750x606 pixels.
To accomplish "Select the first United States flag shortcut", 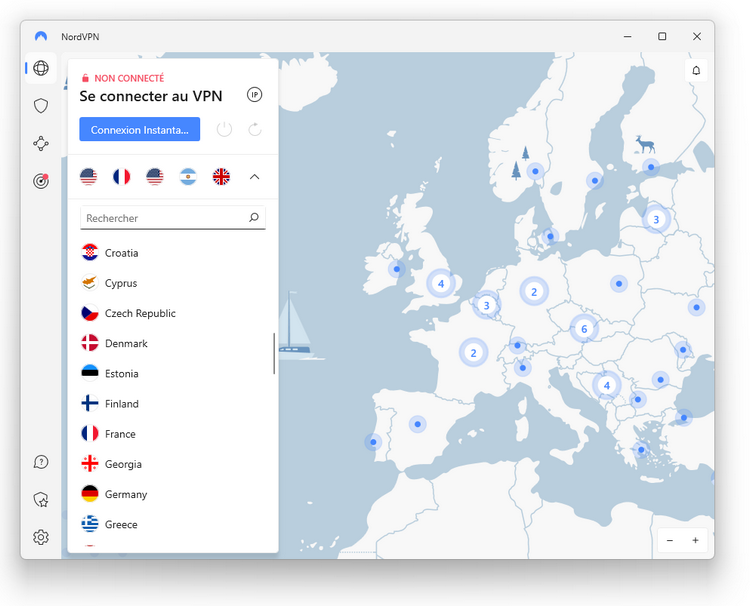I will [x=88, y=176].
